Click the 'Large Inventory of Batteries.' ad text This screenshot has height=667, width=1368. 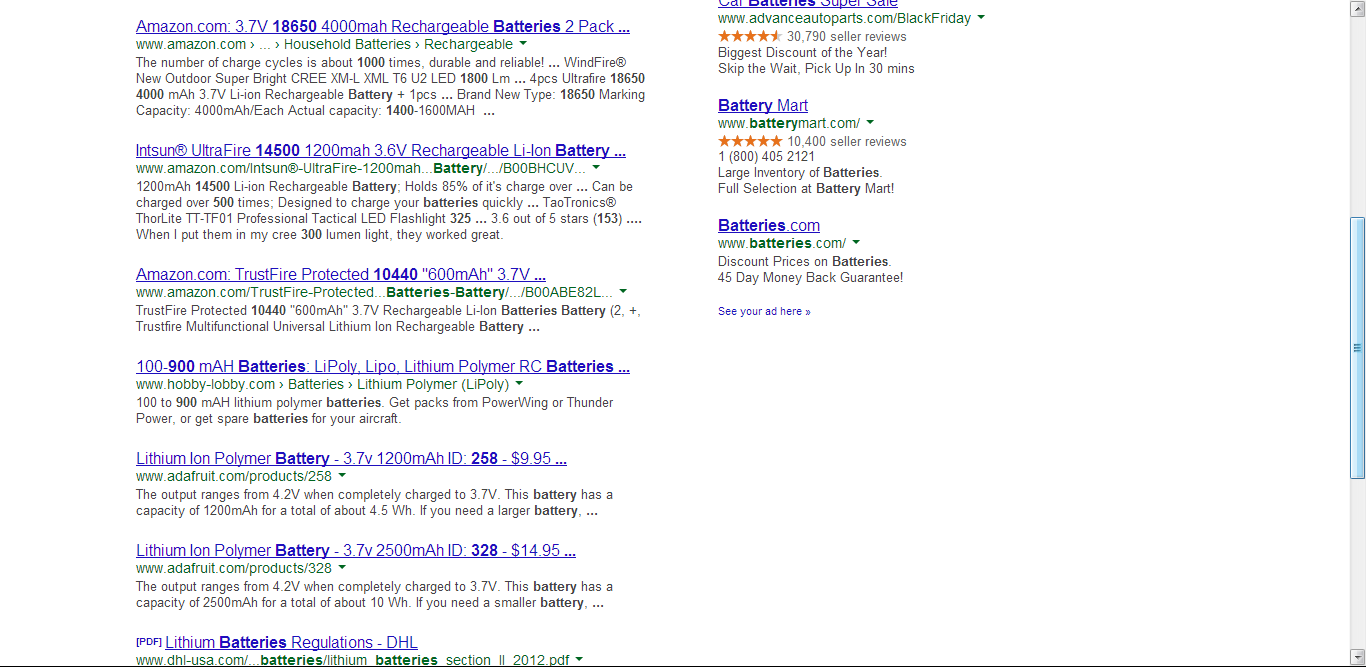[800, 173]
